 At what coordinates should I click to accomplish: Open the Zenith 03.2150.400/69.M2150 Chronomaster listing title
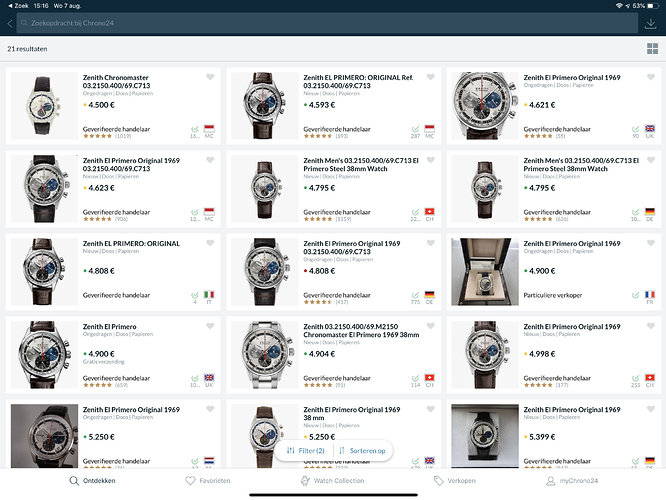(x=361, y=331)
